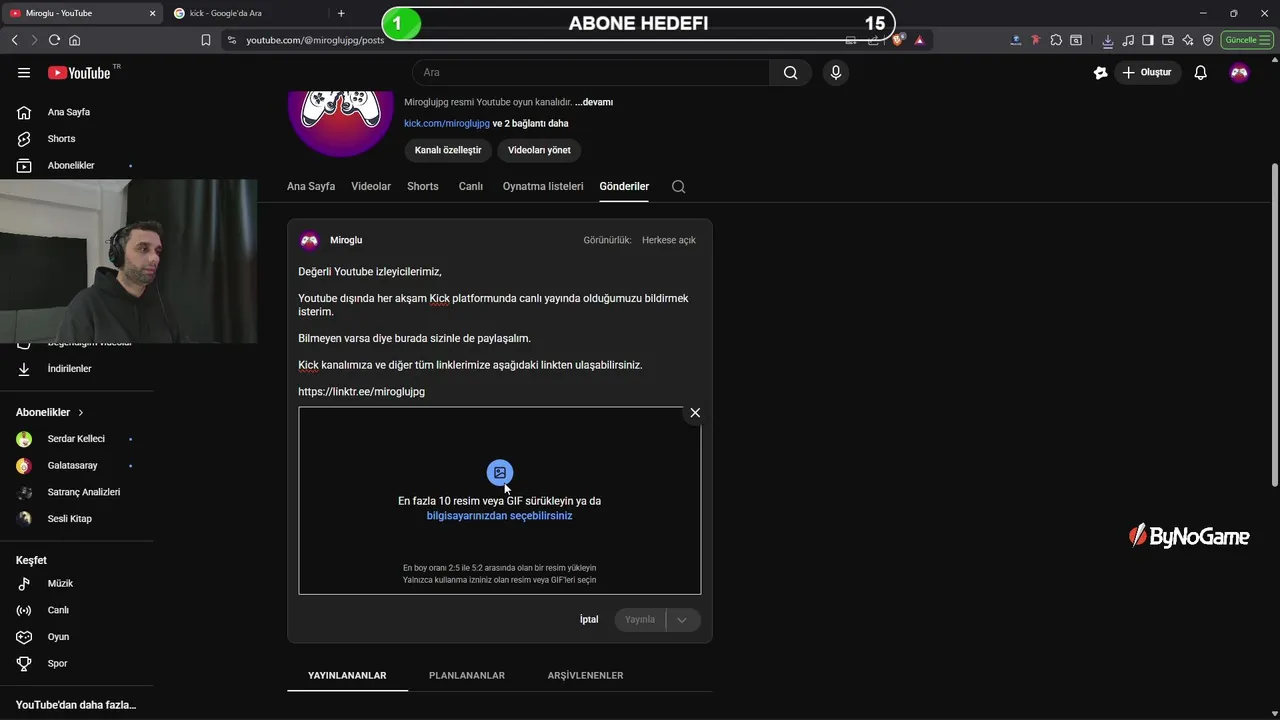Click the Kanalı özelleştir button
Screen dimensions: 1280x720
[448, 150]
